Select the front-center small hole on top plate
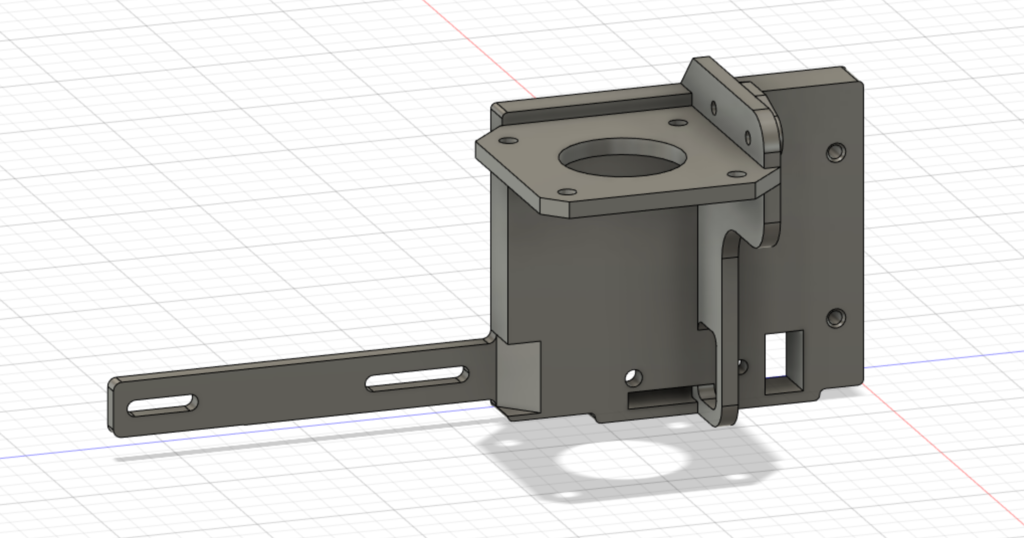The image size is (1024, 538). (566, 191)
